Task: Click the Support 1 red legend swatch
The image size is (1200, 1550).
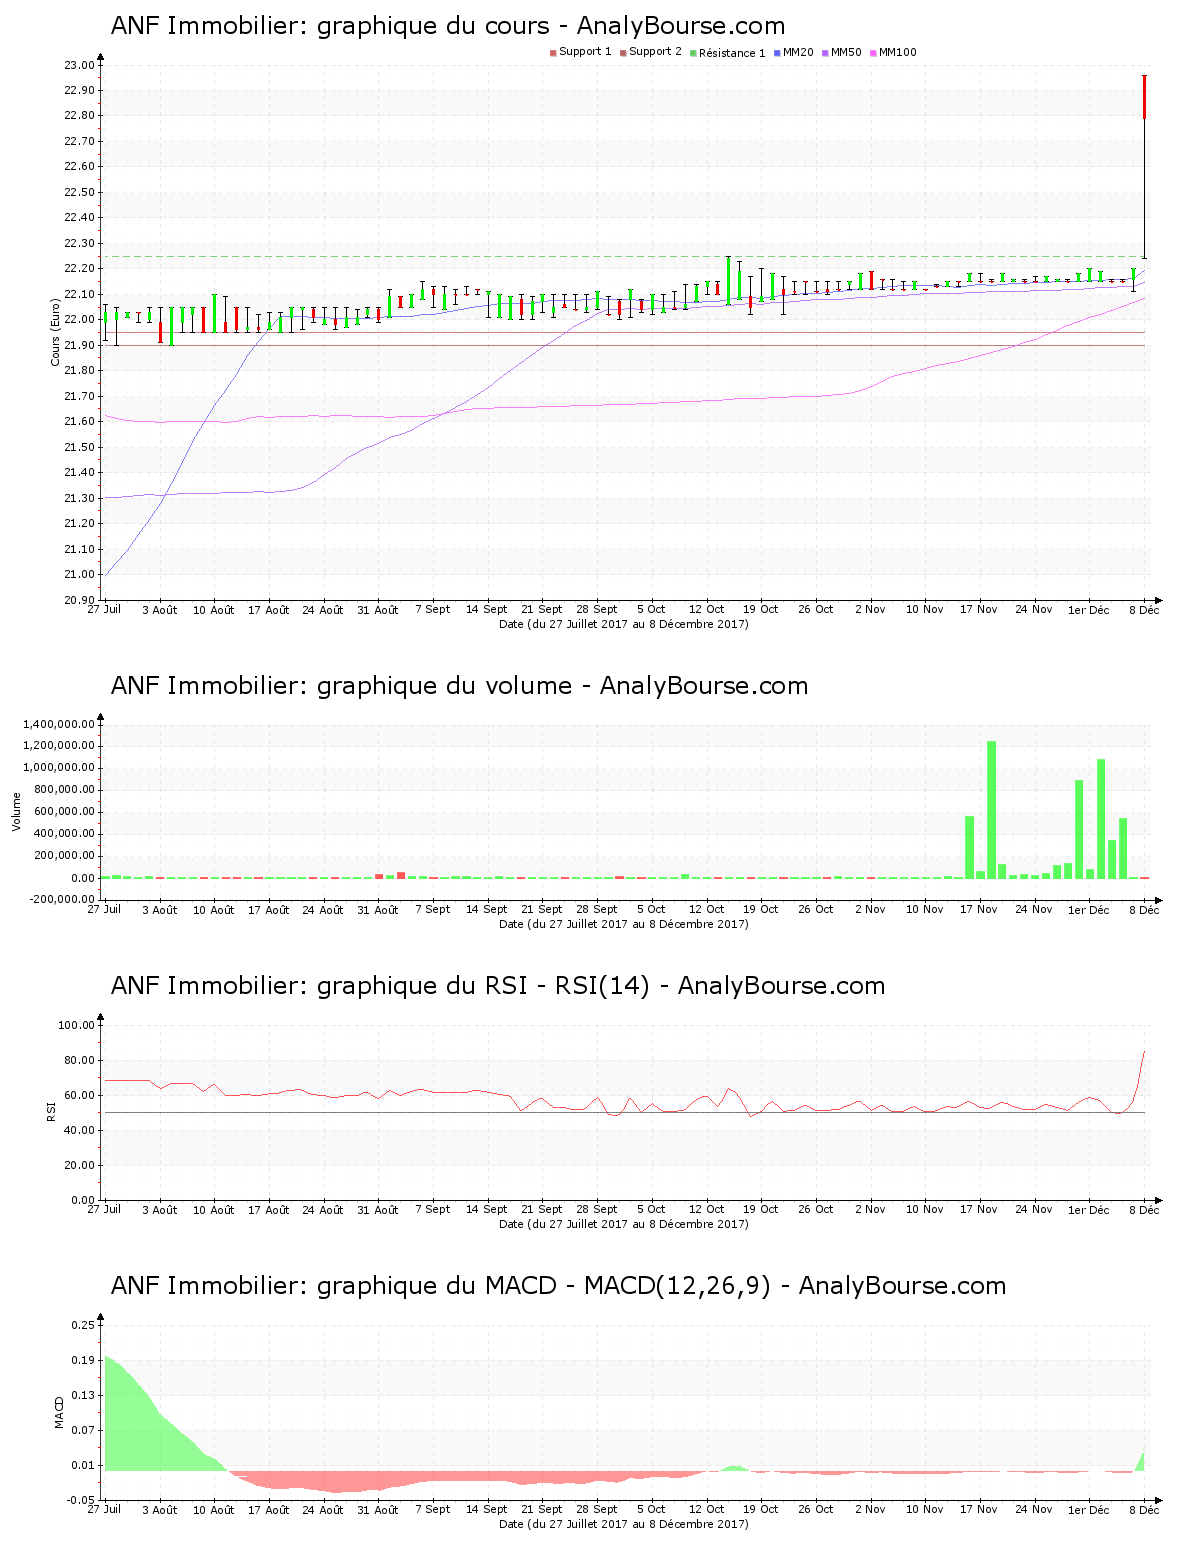Action: click(x=553, y=53)
